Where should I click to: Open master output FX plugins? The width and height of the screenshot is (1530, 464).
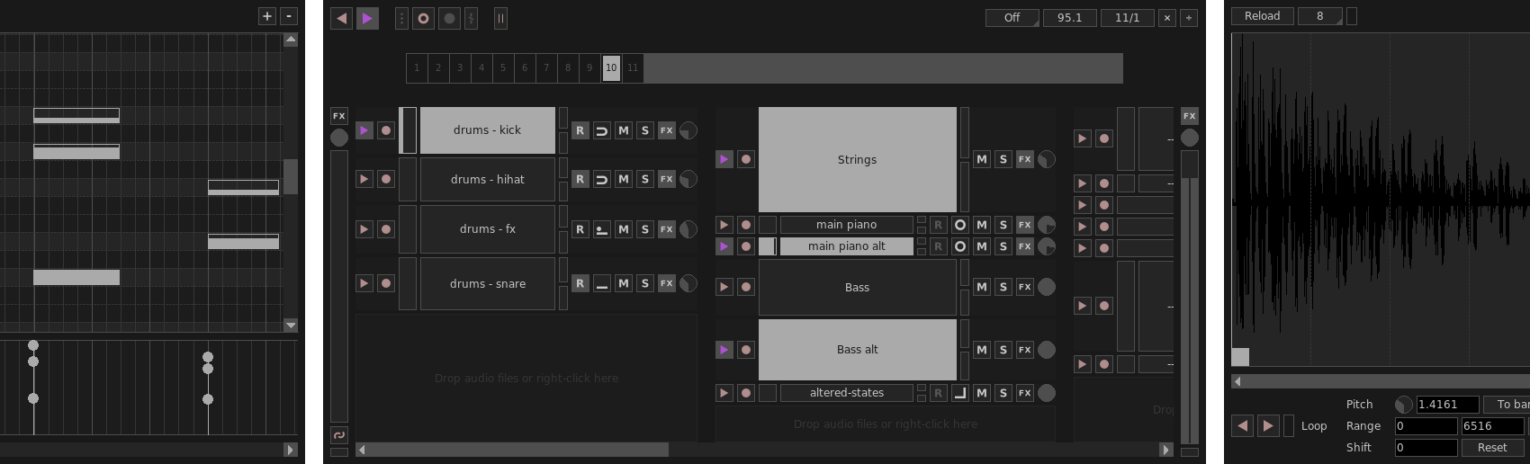[1189, 116]
